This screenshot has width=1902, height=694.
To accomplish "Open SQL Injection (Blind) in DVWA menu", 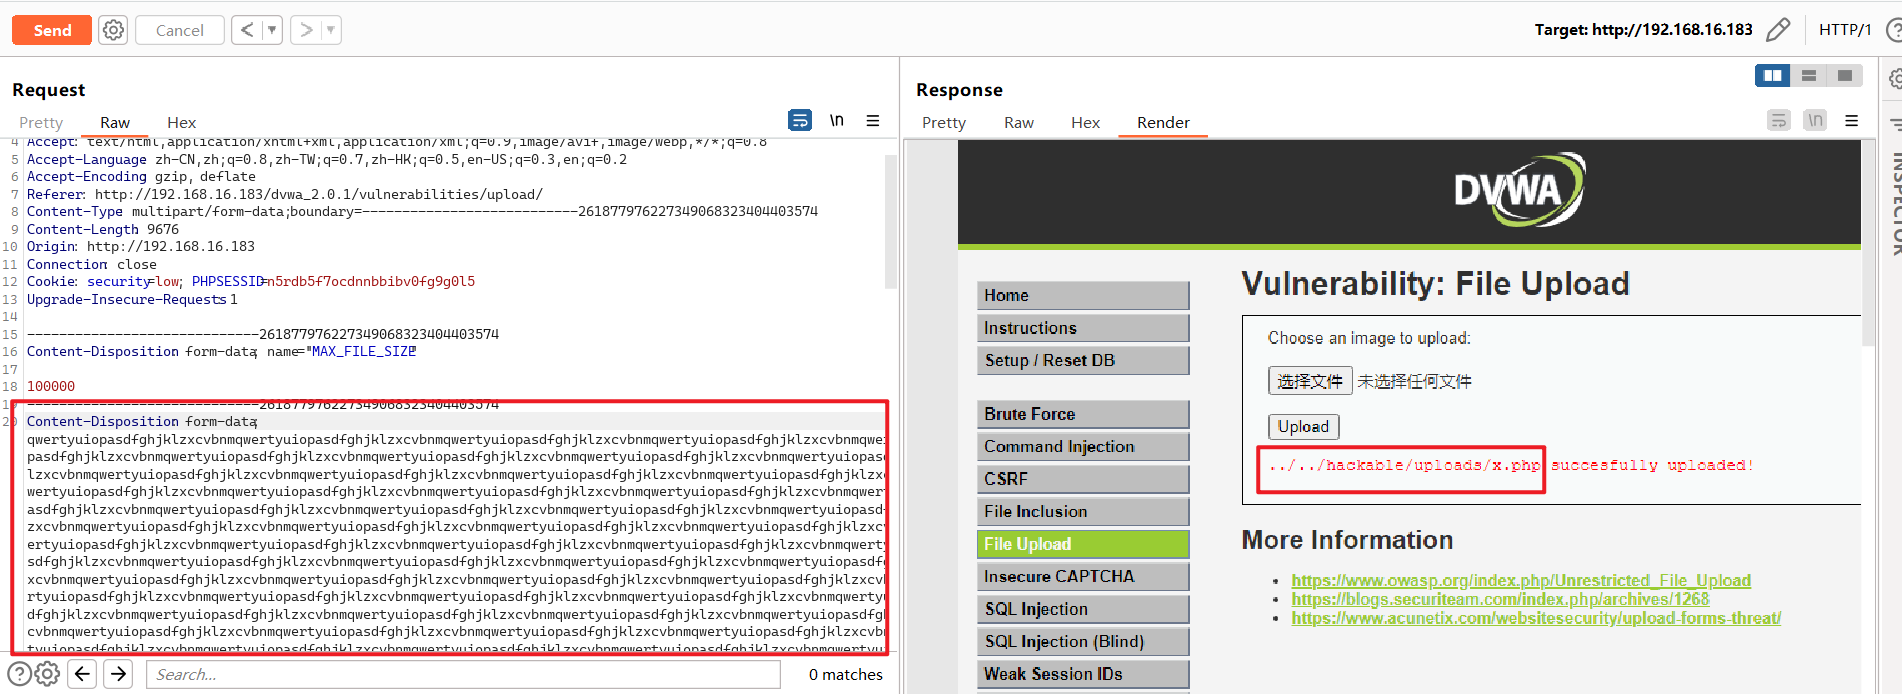I will click(x=1083, y=641).
